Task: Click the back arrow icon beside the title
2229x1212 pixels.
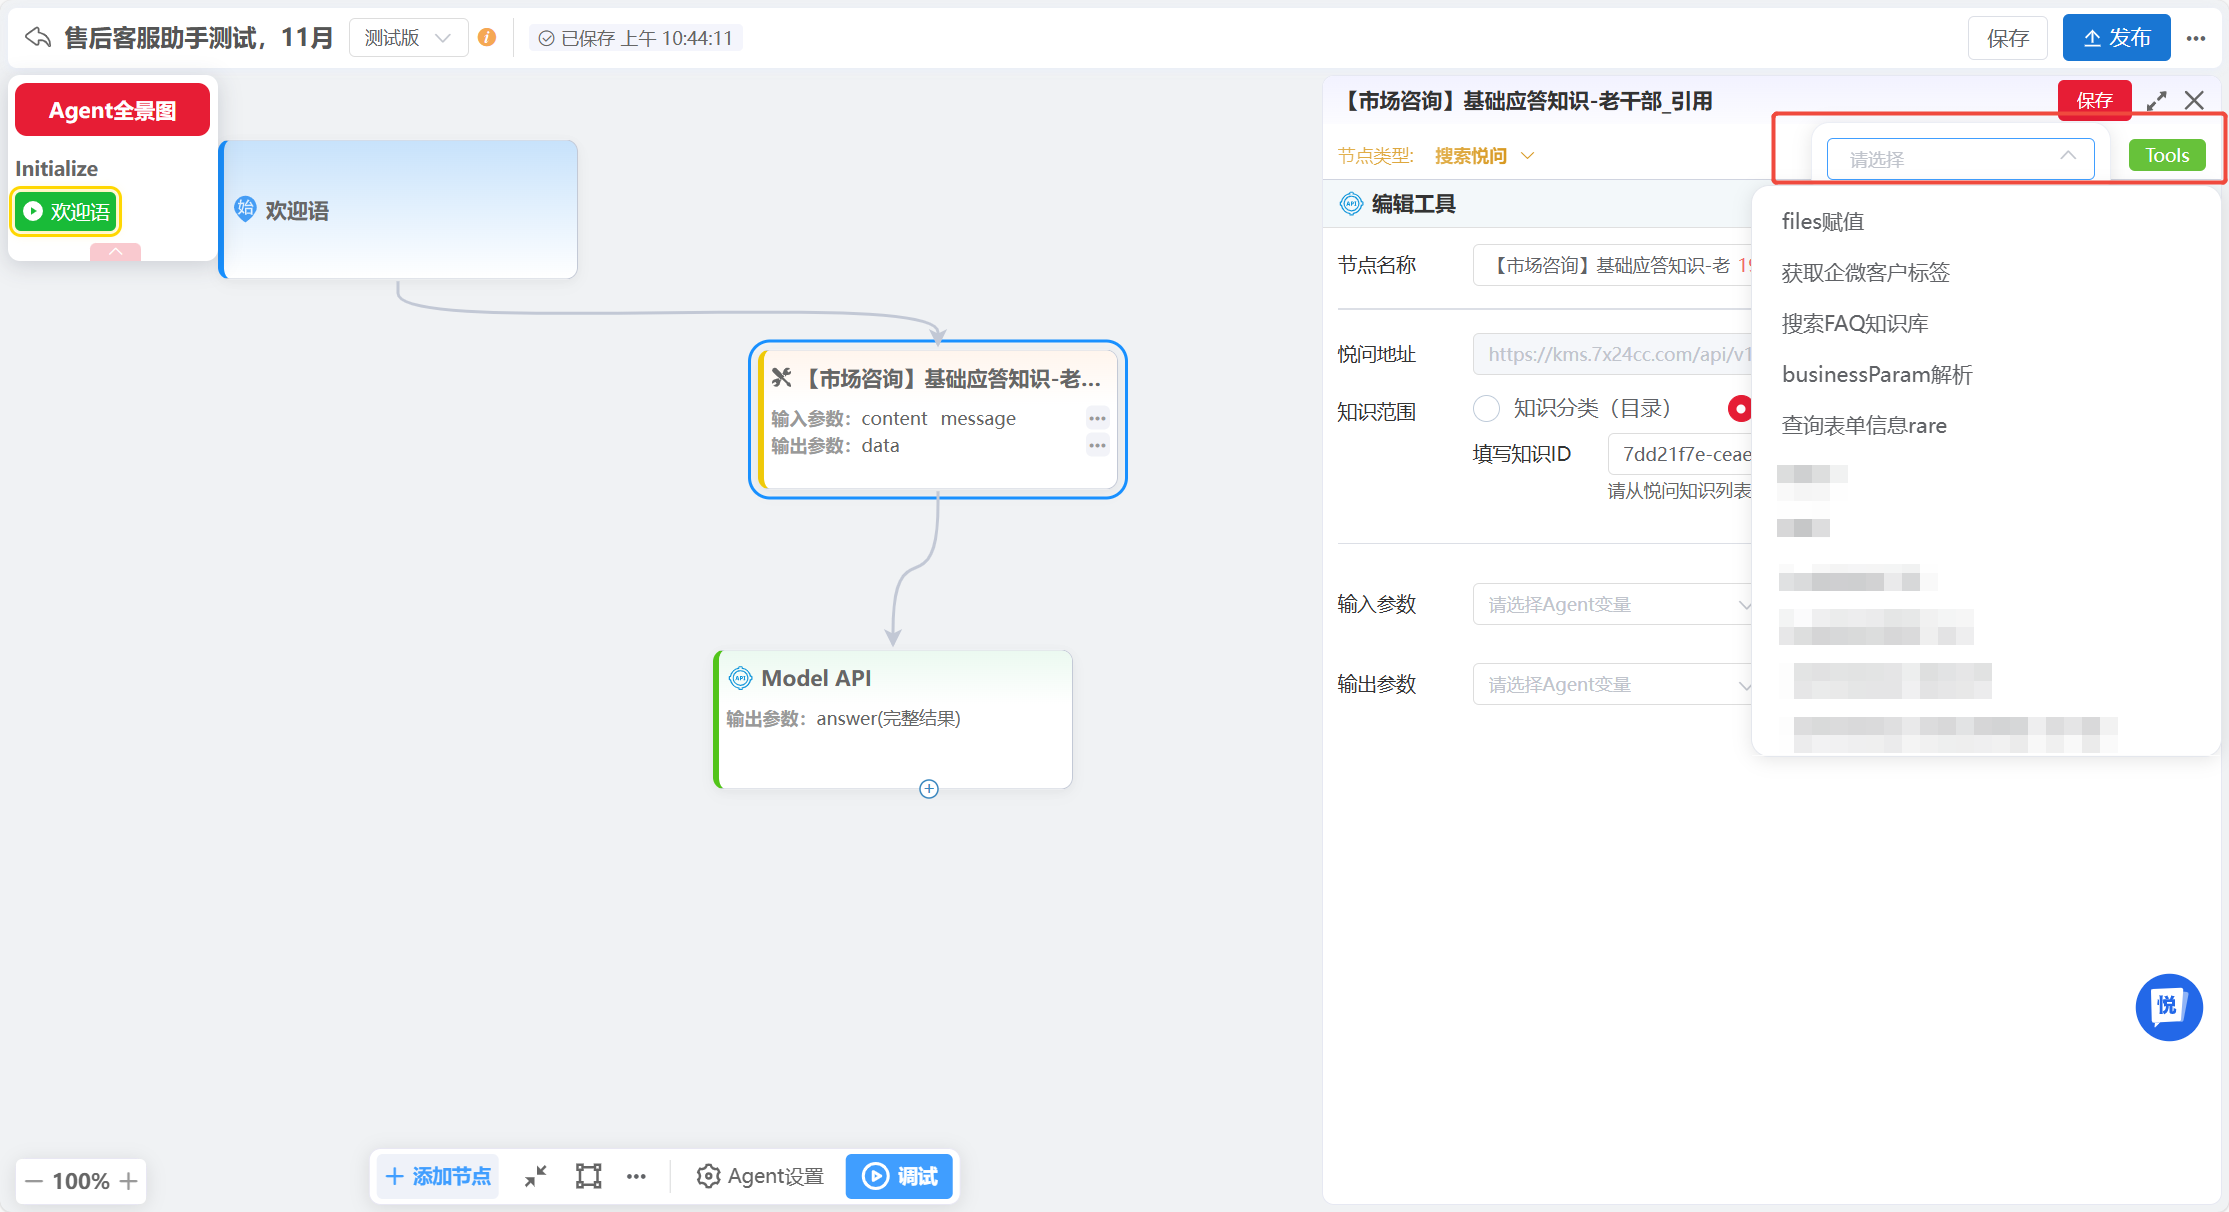Action: click(37, 37)
